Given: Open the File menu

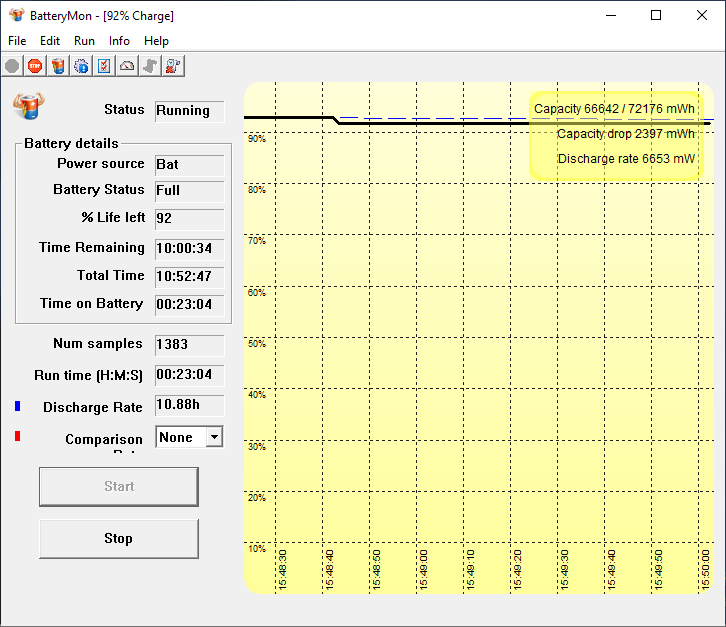Looking at the screenshot, I should pos(17,41).
